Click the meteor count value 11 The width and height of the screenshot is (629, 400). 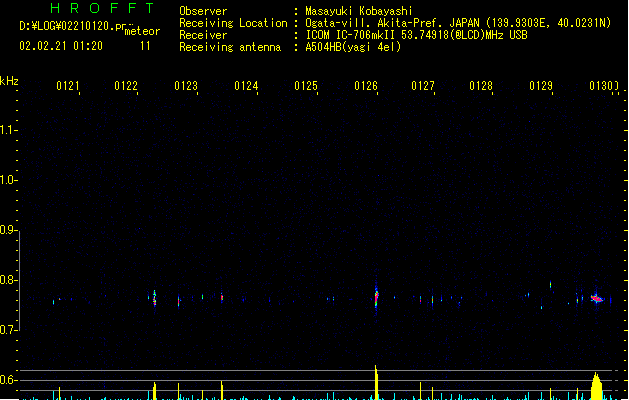[x=145, y=46]
